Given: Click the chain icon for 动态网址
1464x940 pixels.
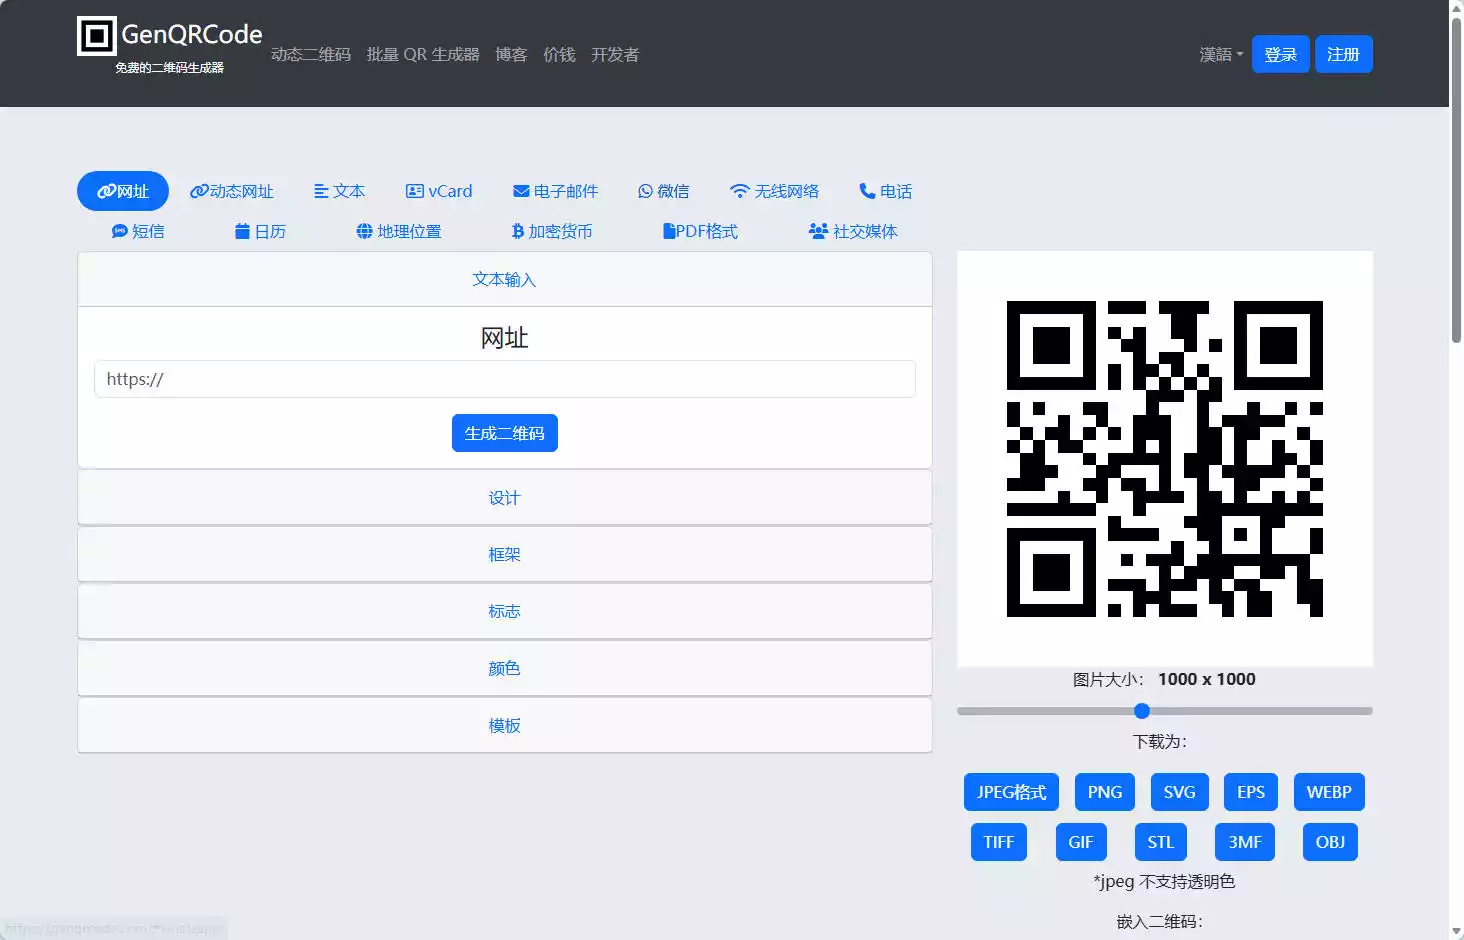Looking at the screenshot, I should click(x=199, y=191).
